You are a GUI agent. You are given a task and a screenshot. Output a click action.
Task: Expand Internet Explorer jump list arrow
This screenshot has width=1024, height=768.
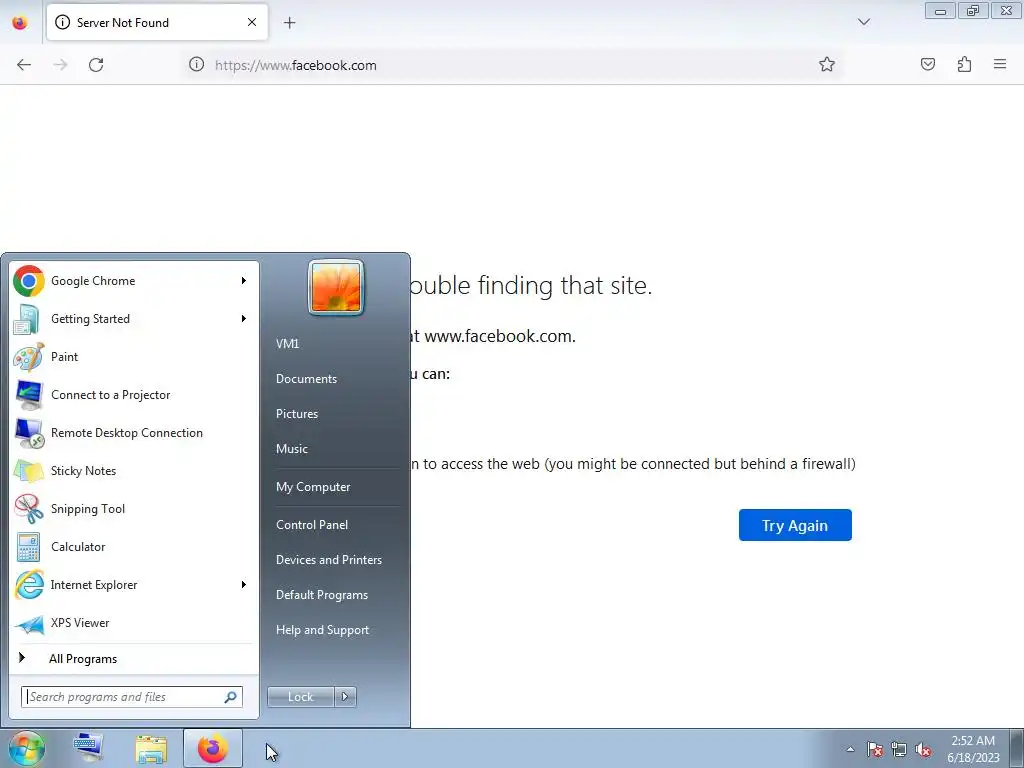tap(244, 584)
